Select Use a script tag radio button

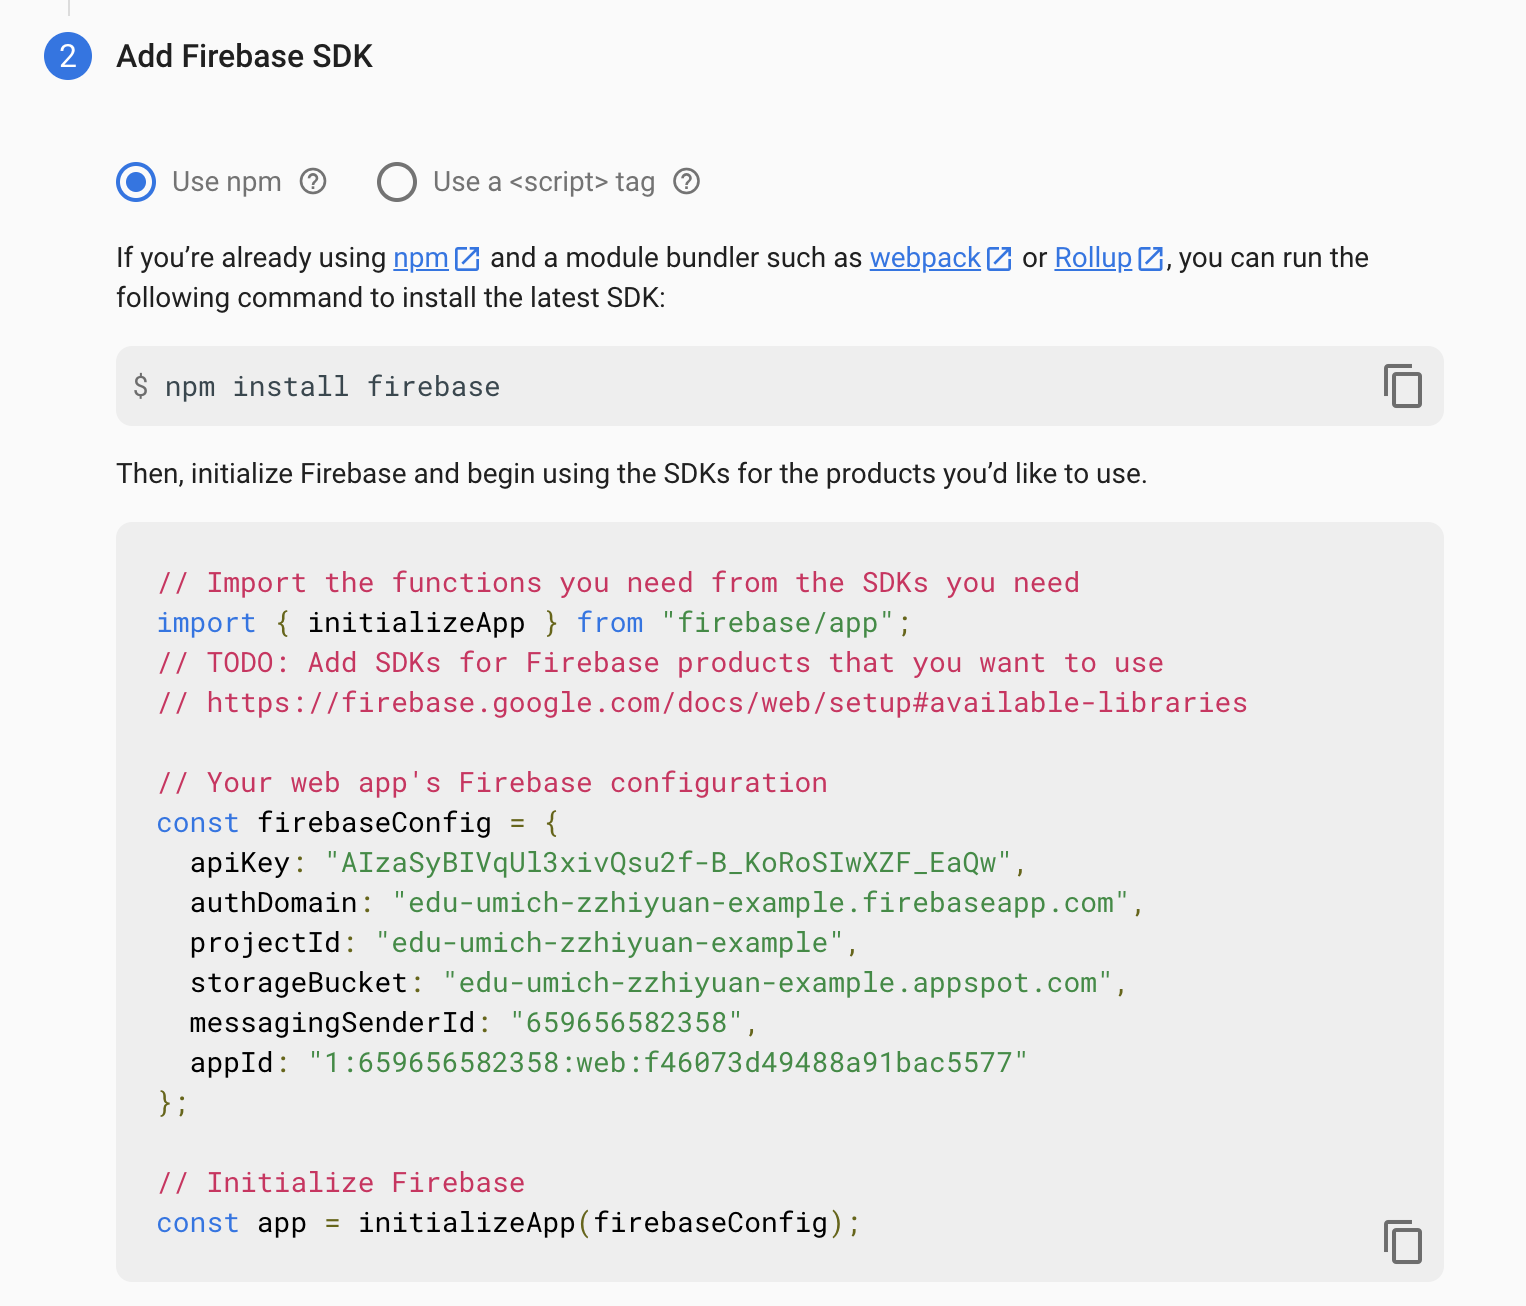397,182
